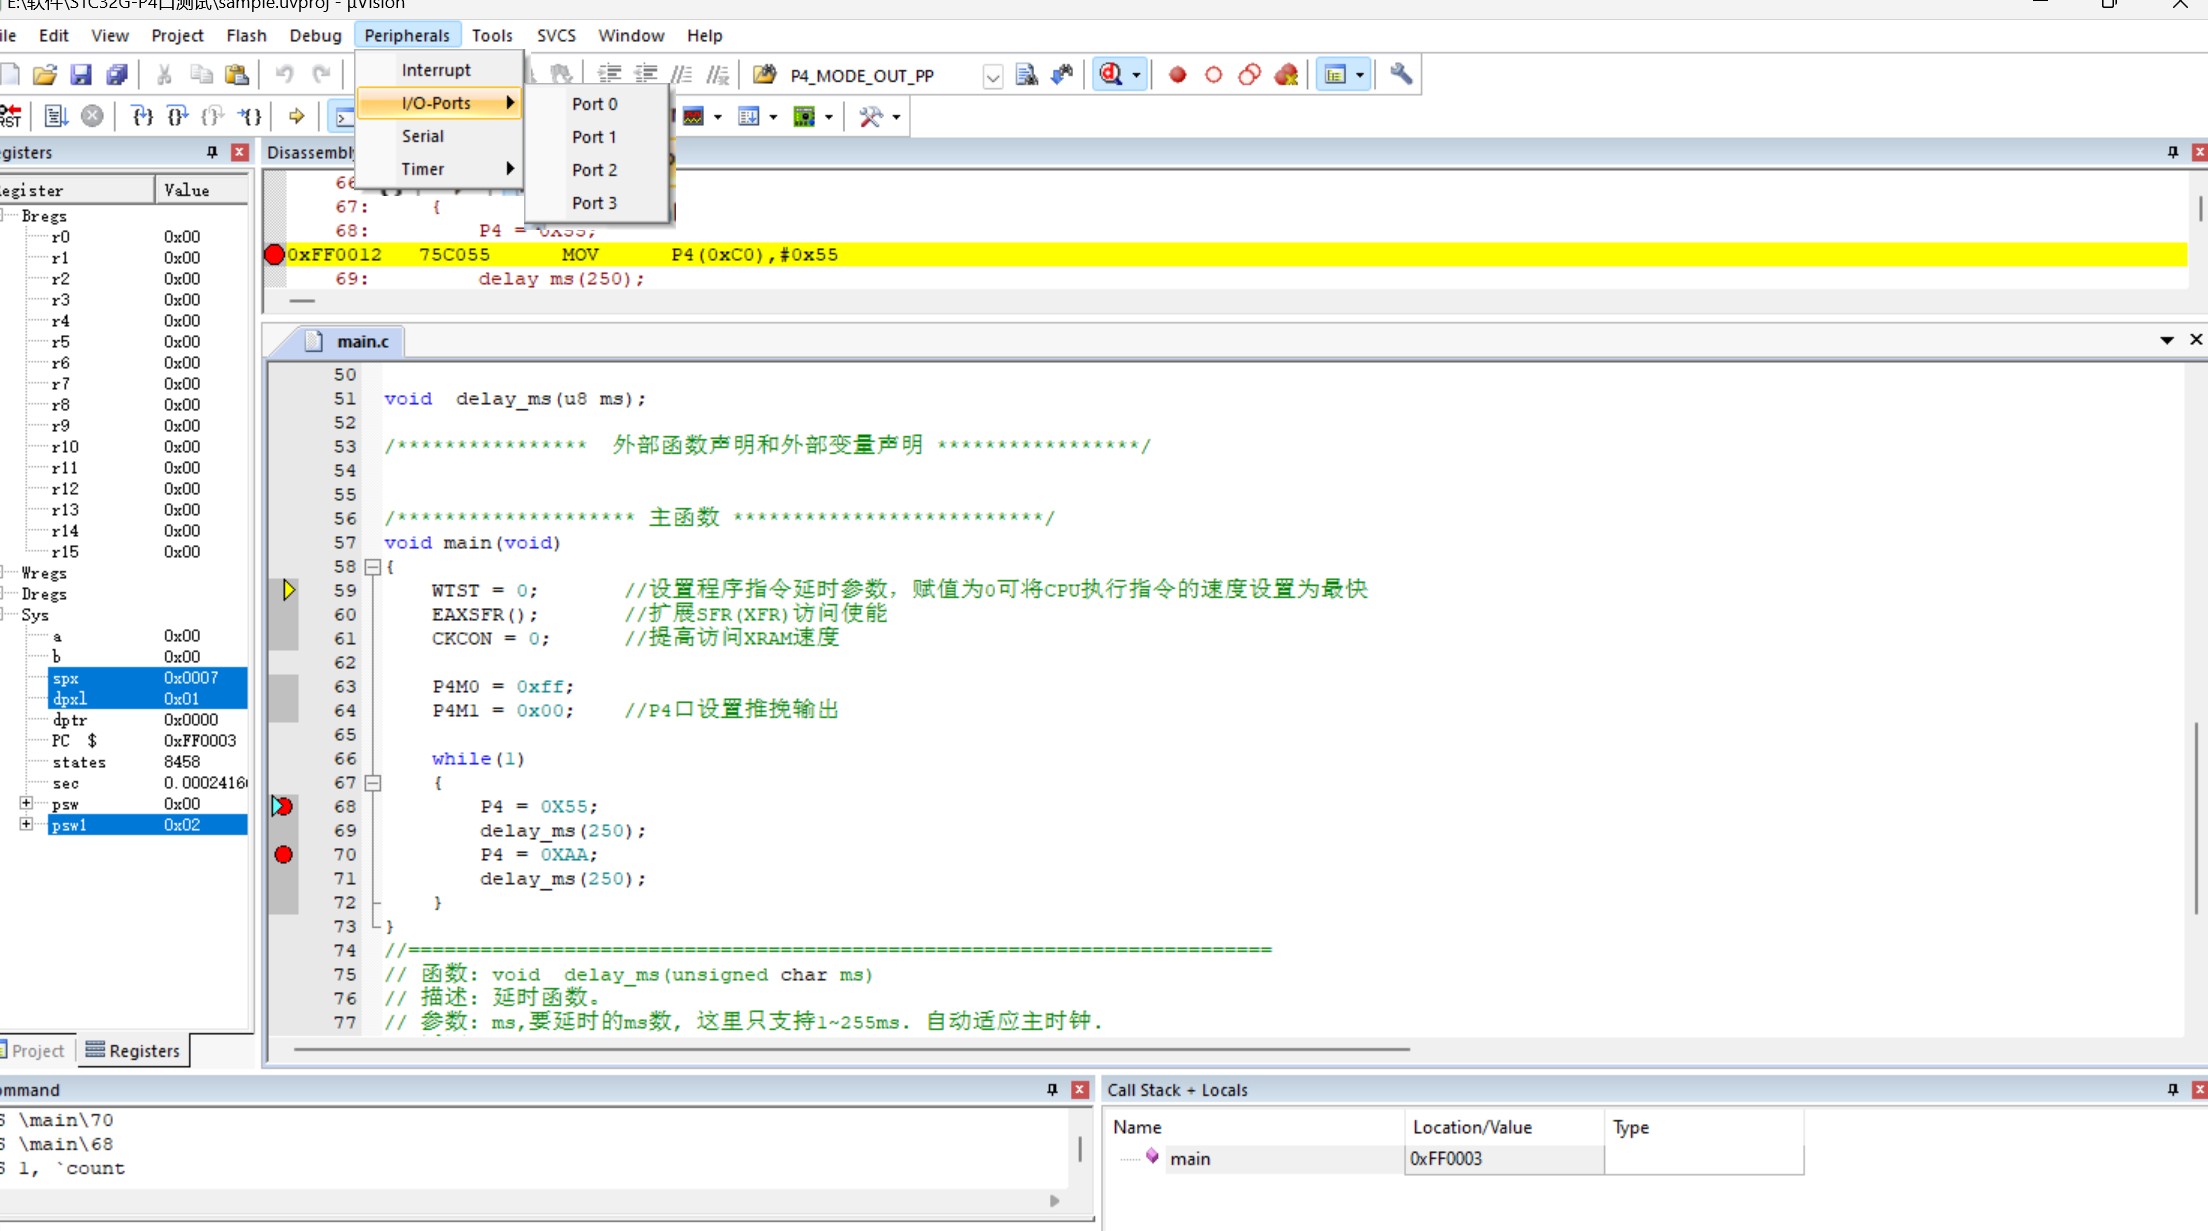Screen dimensions: 2208x1231
Task: Click the Incremental Find binoculars icon
Action: [1062, 75]
